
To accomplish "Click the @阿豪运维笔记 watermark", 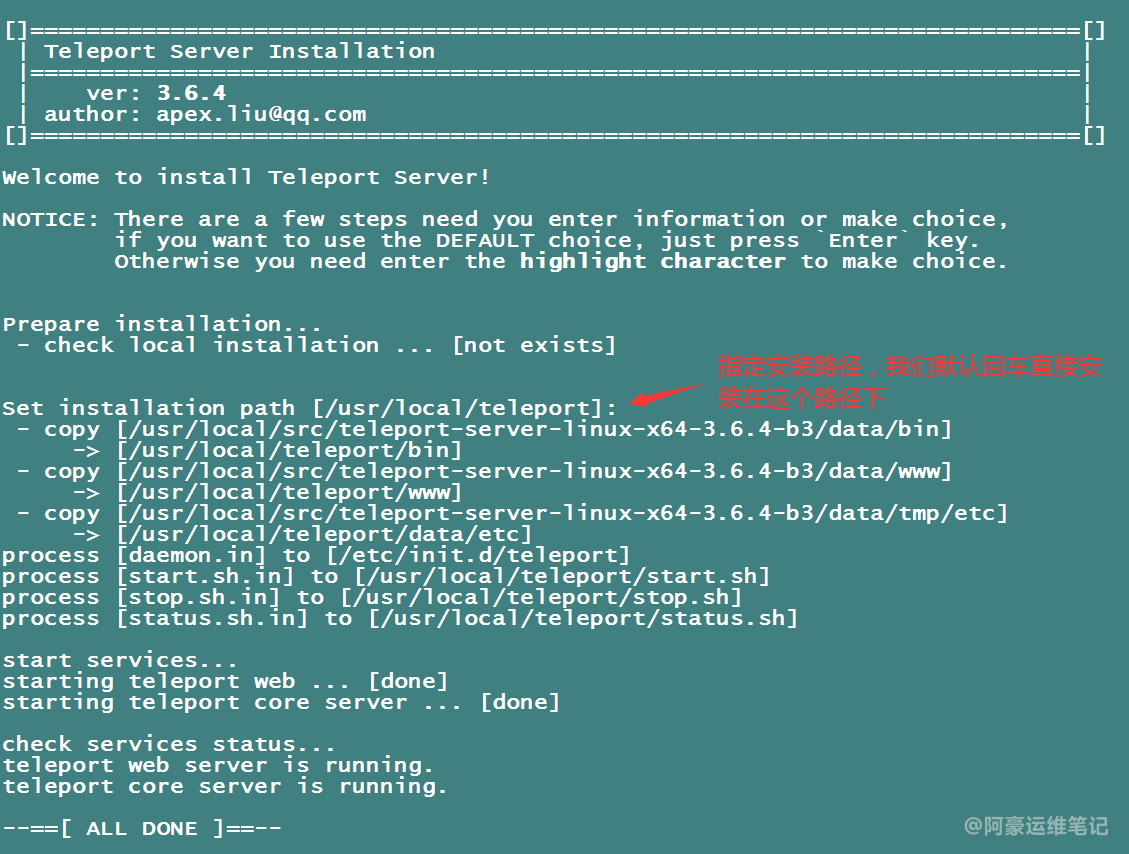I will click(x=1036, y=826).
